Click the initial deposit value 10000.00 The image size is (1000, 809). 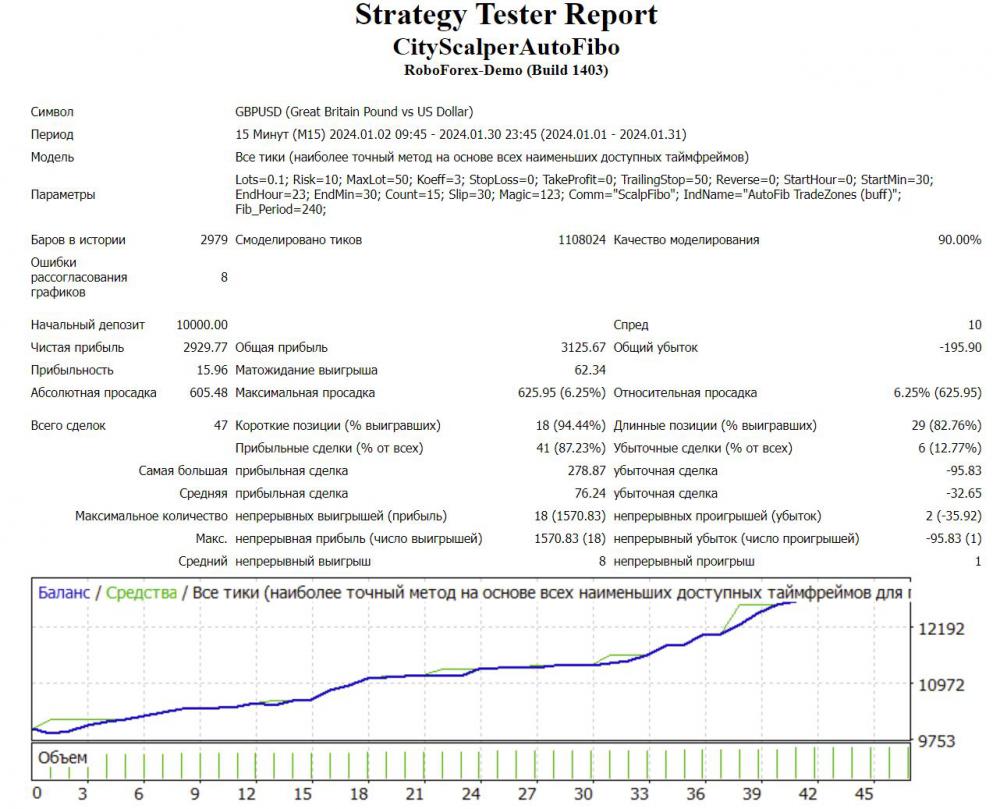pyautogui.click(x=202, y=325)
